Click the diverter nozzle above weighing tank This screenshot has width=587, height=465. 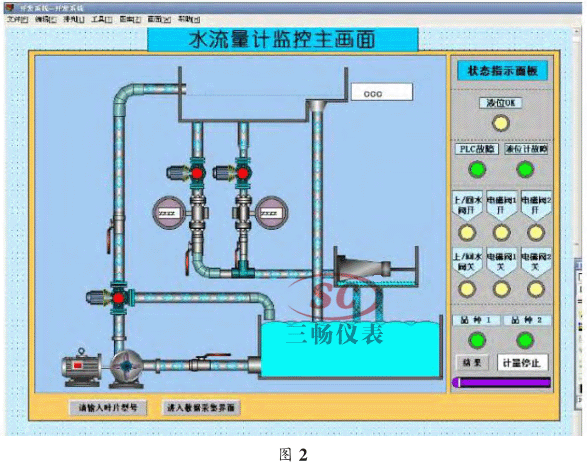pyautogui.click(x=363, y=268)
